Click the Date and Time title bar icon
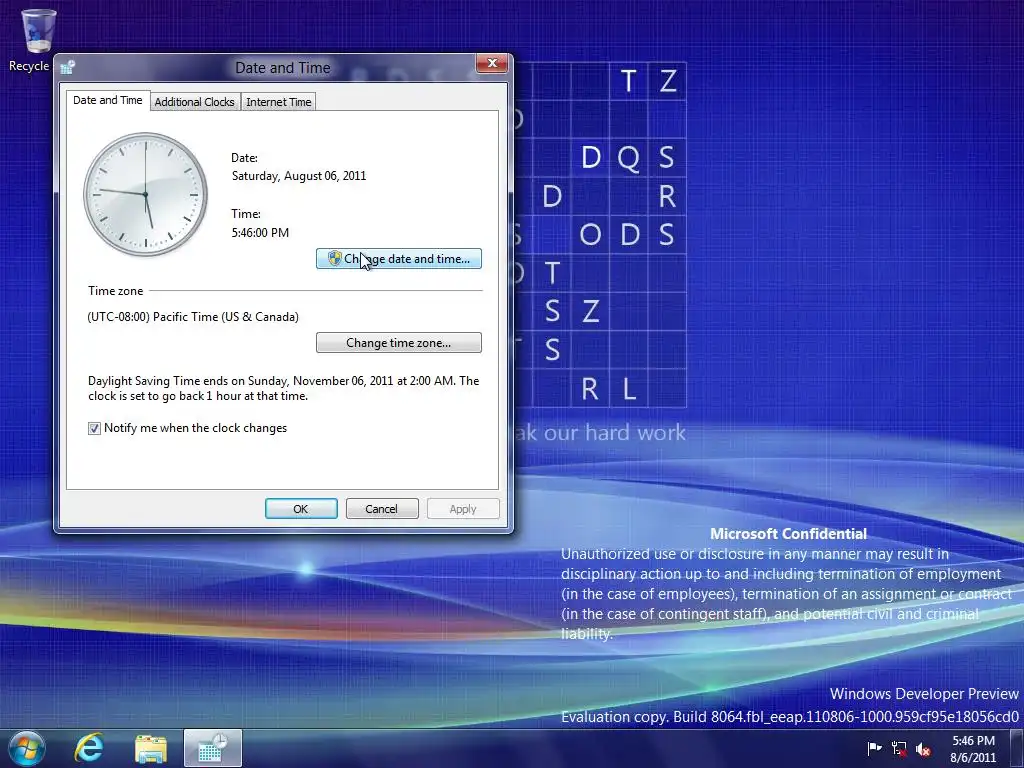 click(x=68, y=67)
